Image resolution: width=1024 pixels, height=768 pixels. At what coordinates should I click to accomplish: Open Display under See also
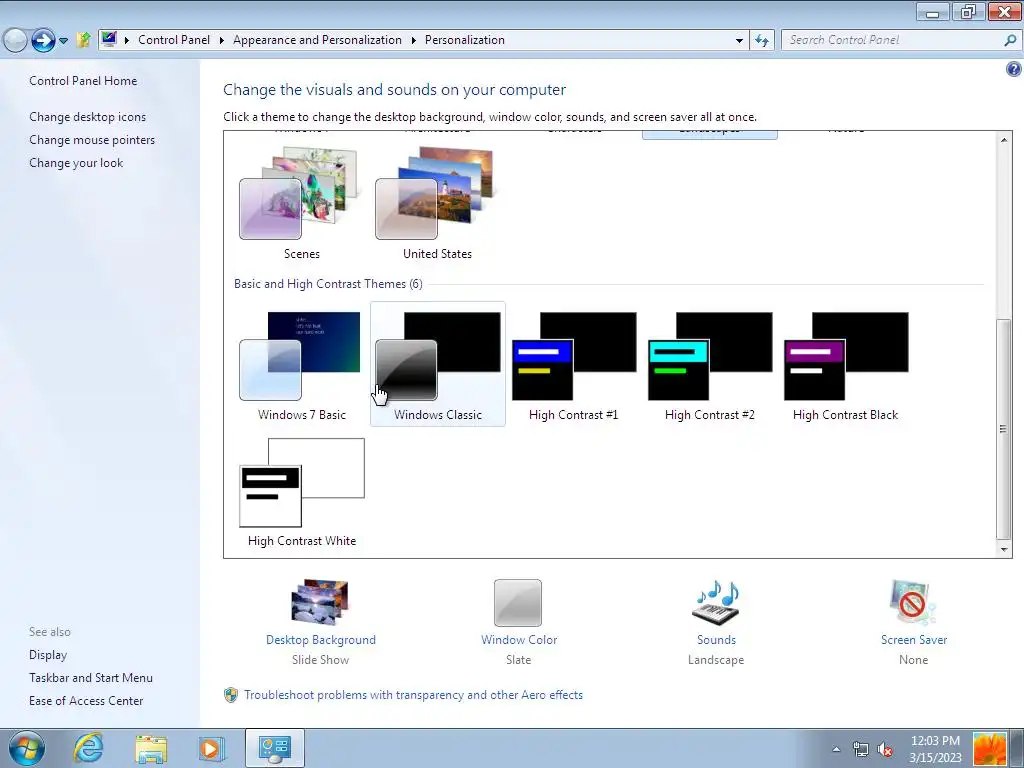pos(48,655)
